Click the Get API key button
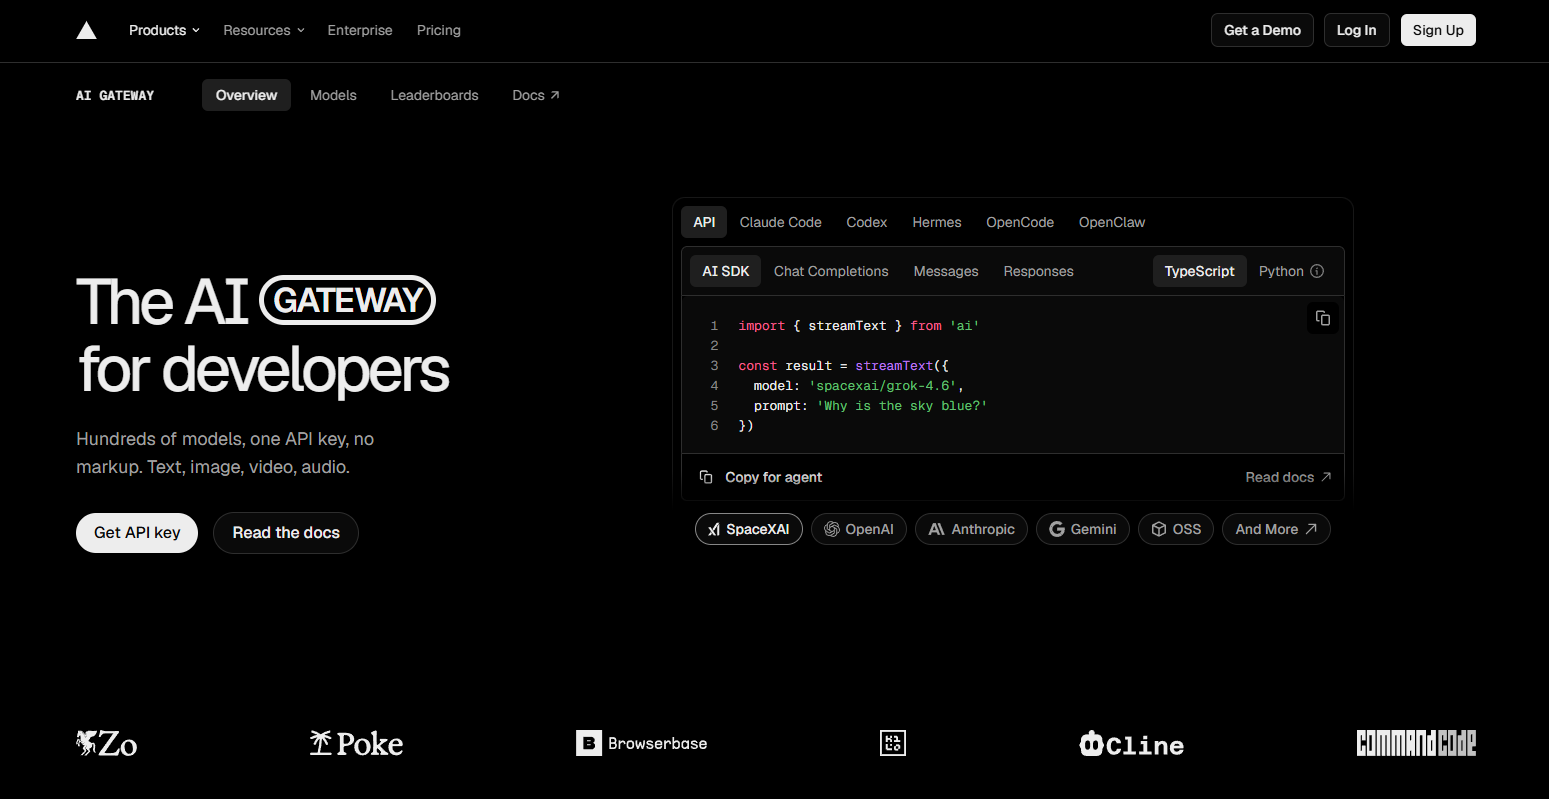1549x799 pixels. (x=137, y=533)
